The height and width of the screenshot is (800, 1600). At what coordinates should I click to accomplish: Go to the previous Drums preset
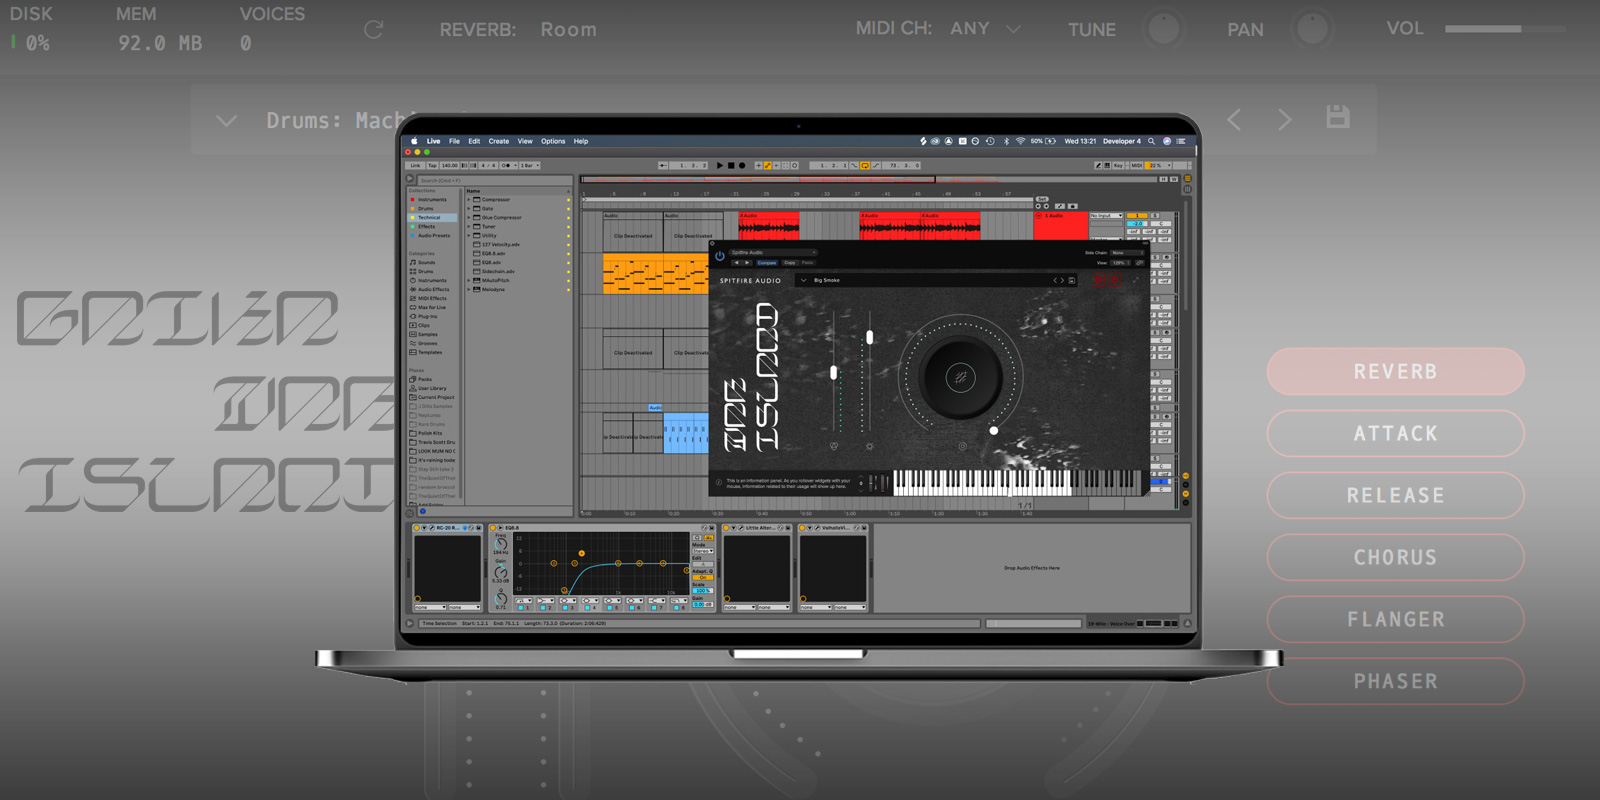[1234, 120]
